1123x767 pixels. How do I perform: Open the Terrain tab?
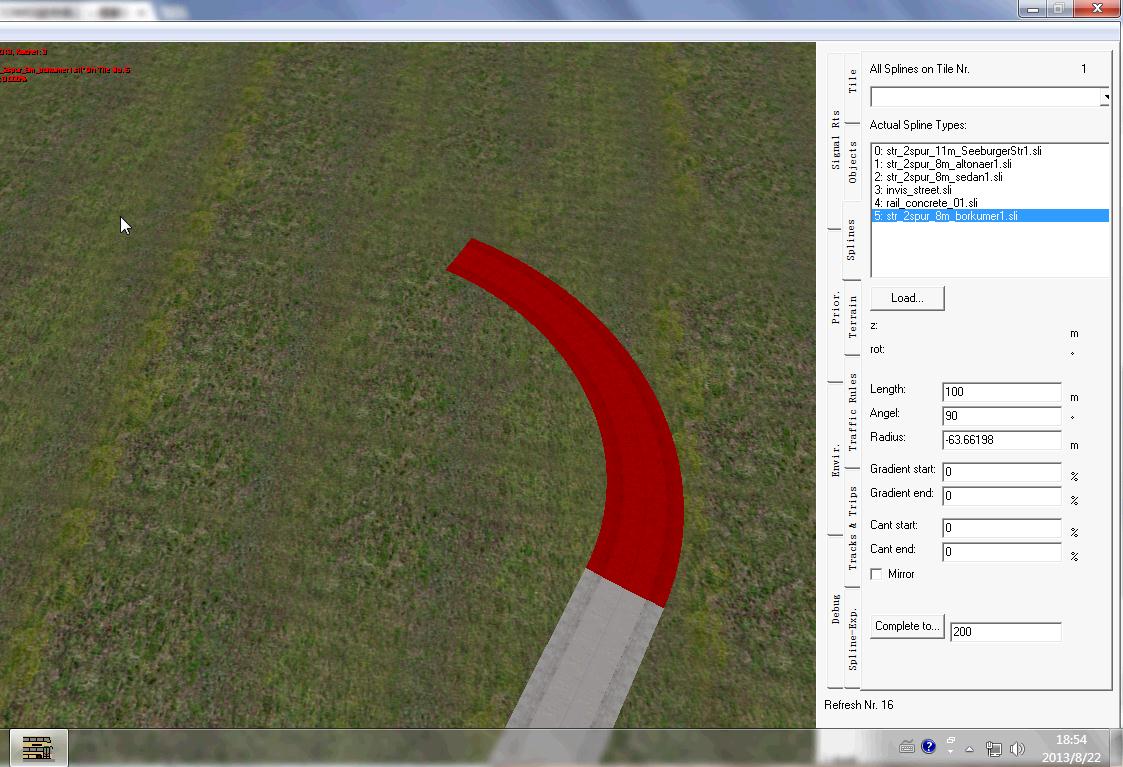pos(853,316)
